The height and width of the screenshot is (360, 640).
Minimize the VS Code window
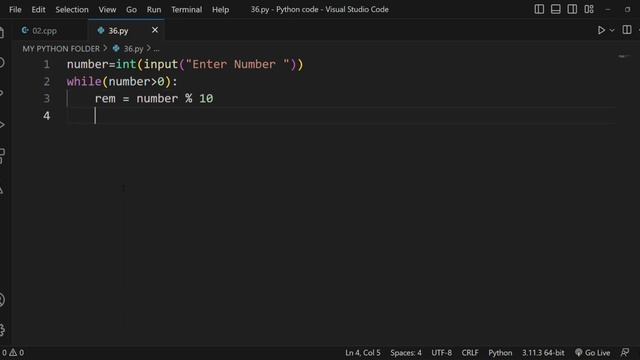(x=608, y=9)
